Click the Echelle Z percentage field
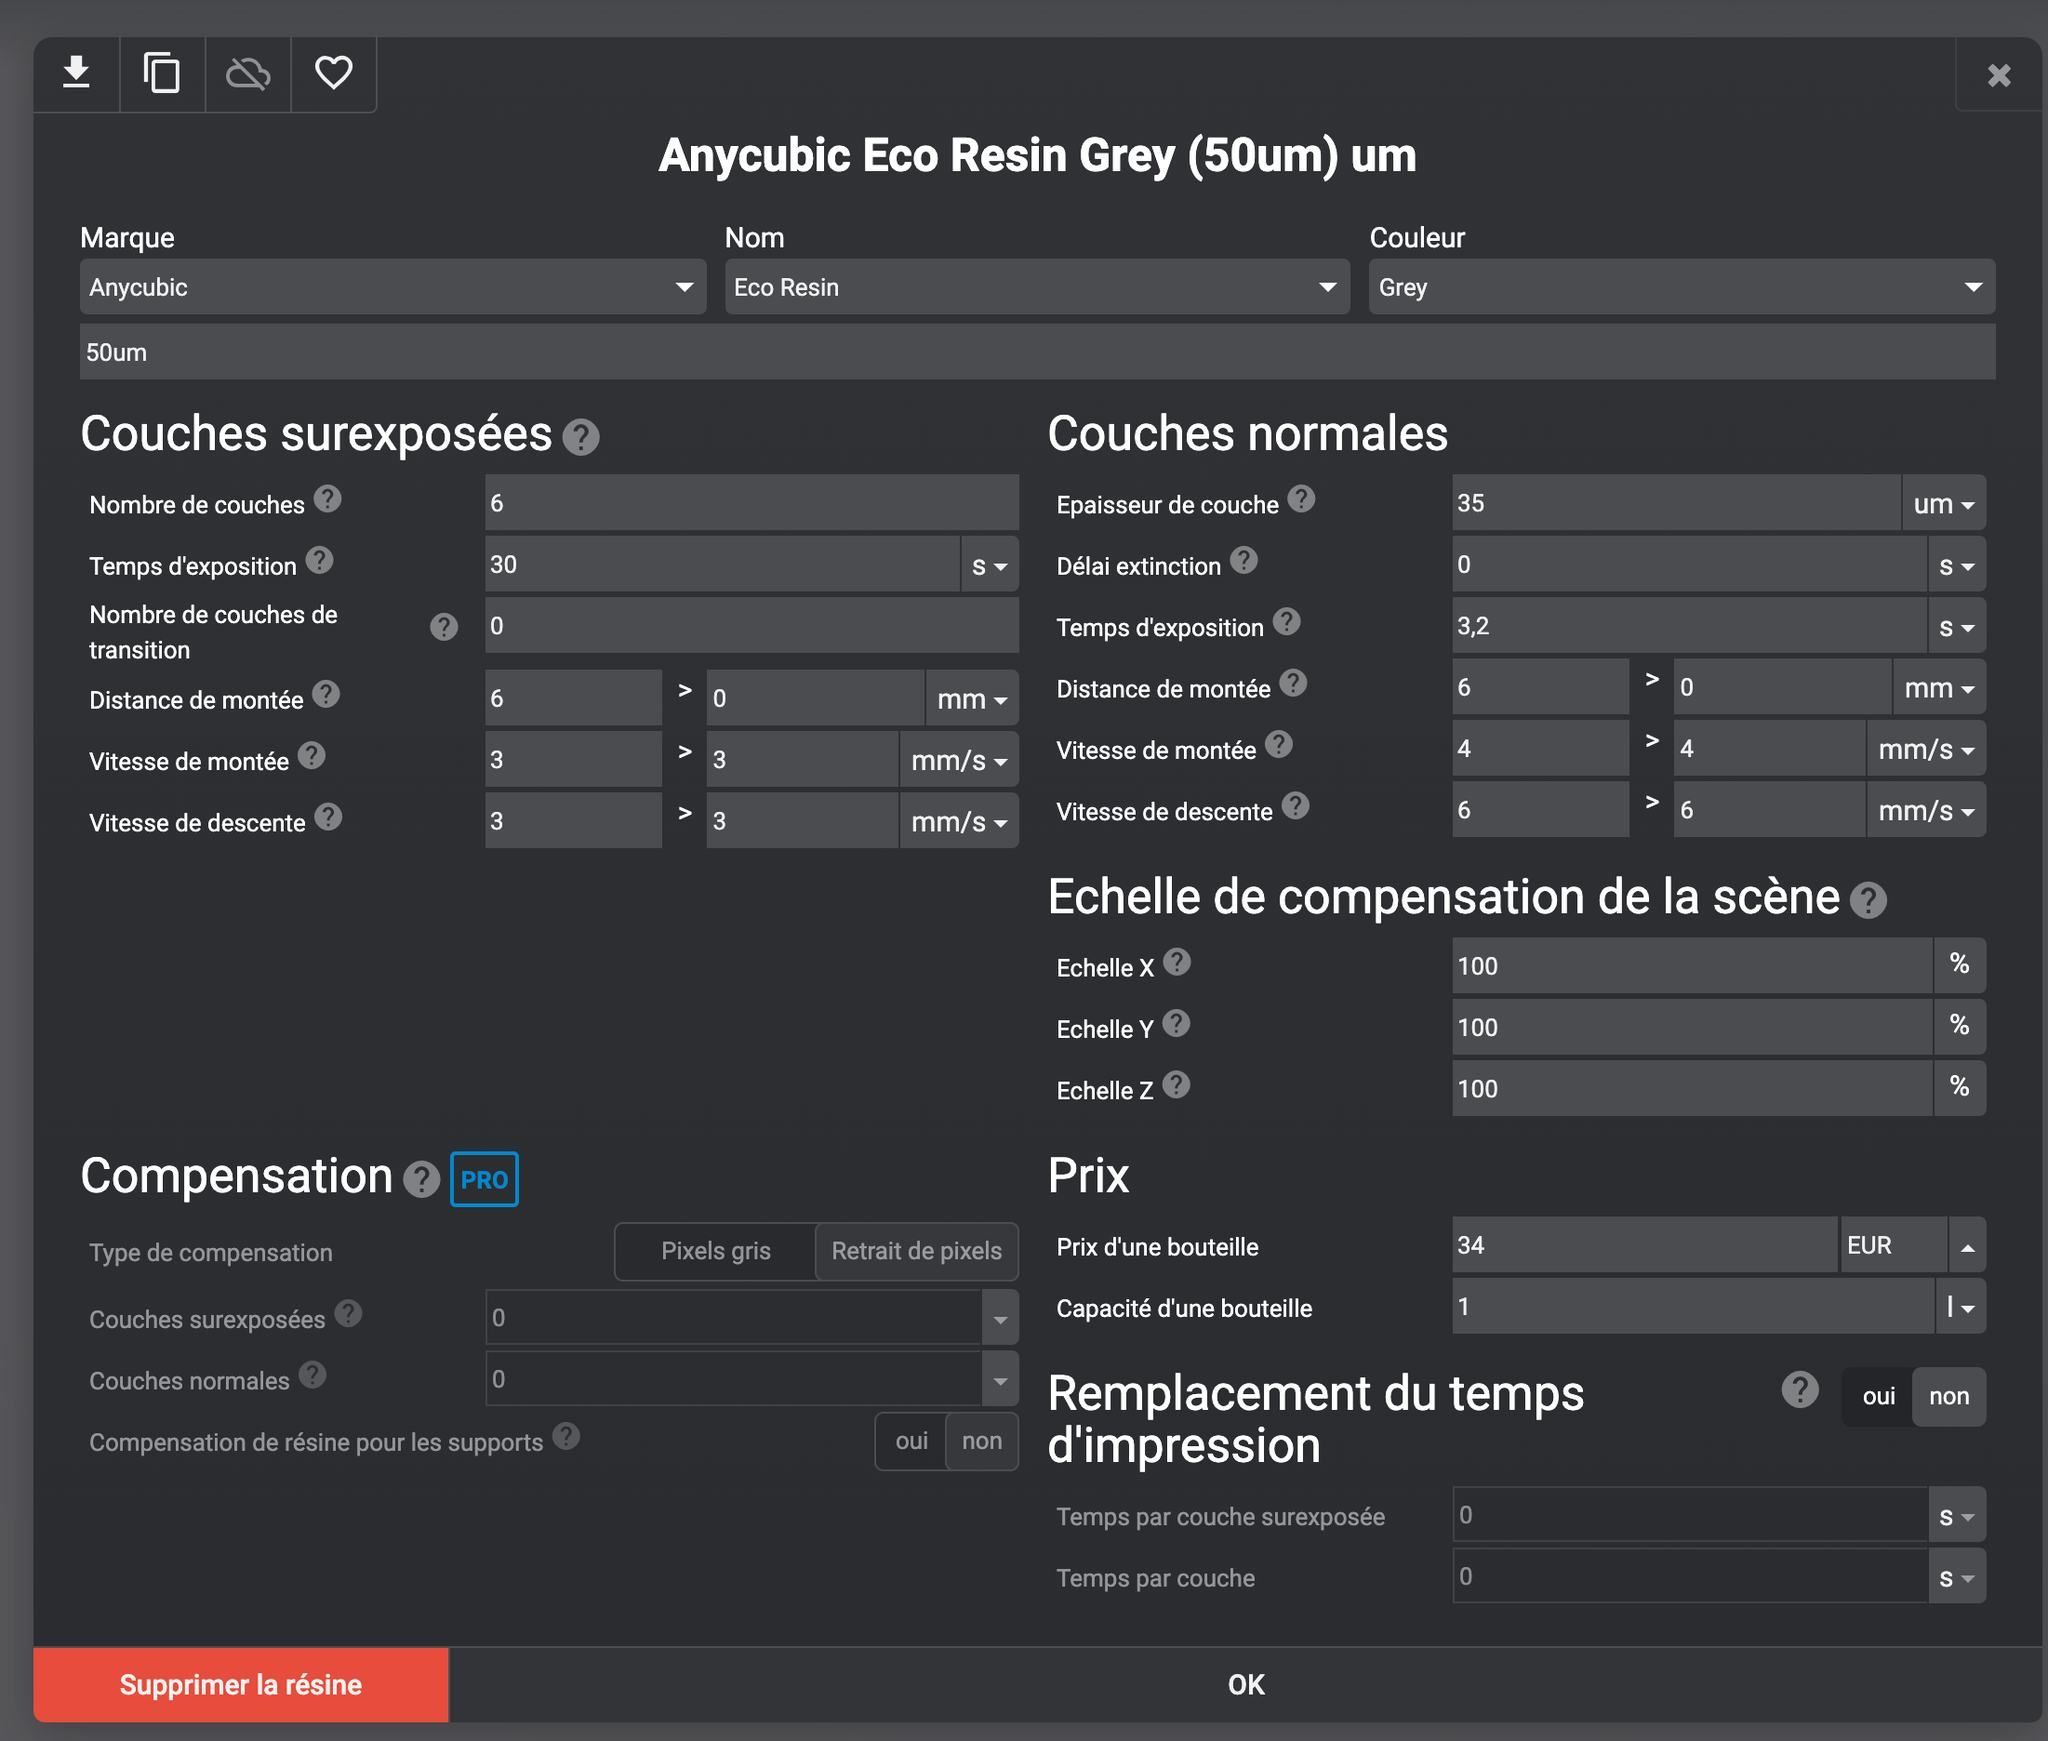 [x=1692, y=1089]
